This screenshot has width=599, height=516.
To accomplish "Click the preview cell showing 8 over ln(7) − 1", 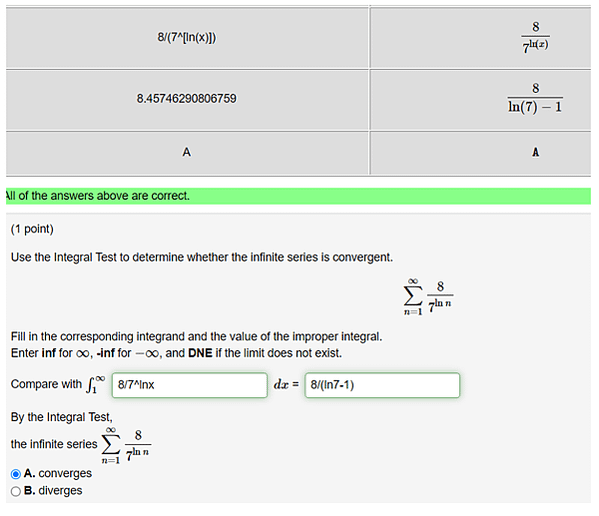I will click(x=535, y=99).
